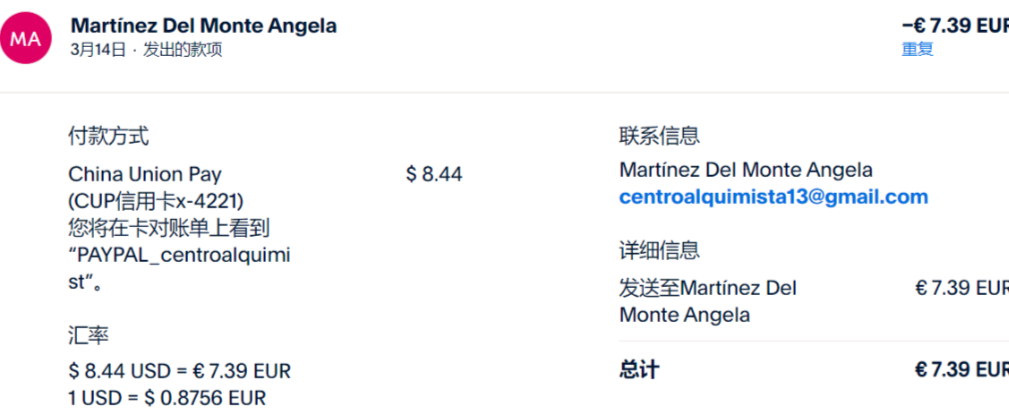Click the 详细信息 section heading
This screenshot has height=410, width=1009.
click(x=659, y=250)
